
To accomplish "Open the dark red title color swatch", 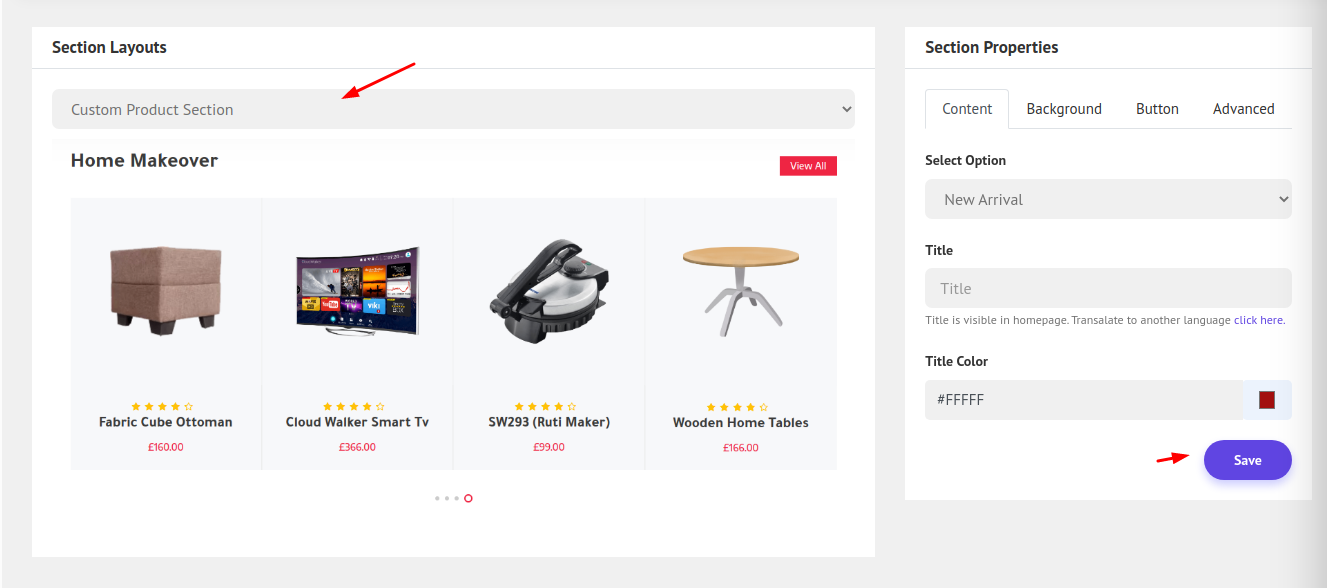I will pos(1266,399).
